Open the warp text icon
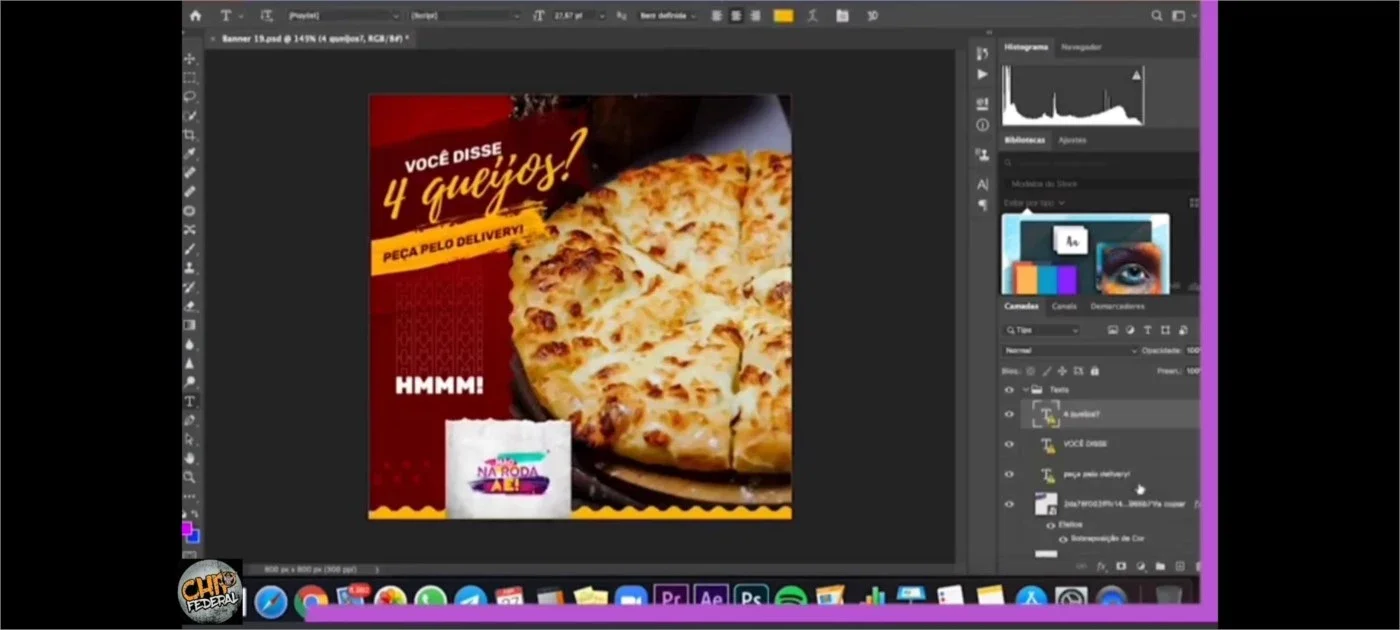Viewport: 1400px width, 630px height. 813,15
